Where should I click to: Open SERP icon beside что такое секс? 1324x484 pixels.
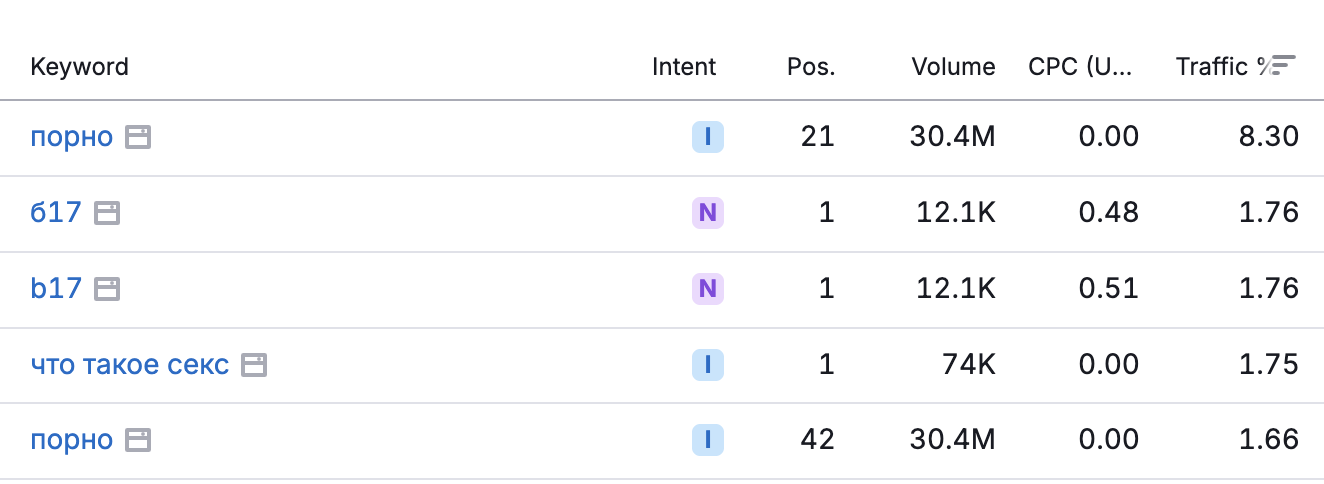pos(255,365)
